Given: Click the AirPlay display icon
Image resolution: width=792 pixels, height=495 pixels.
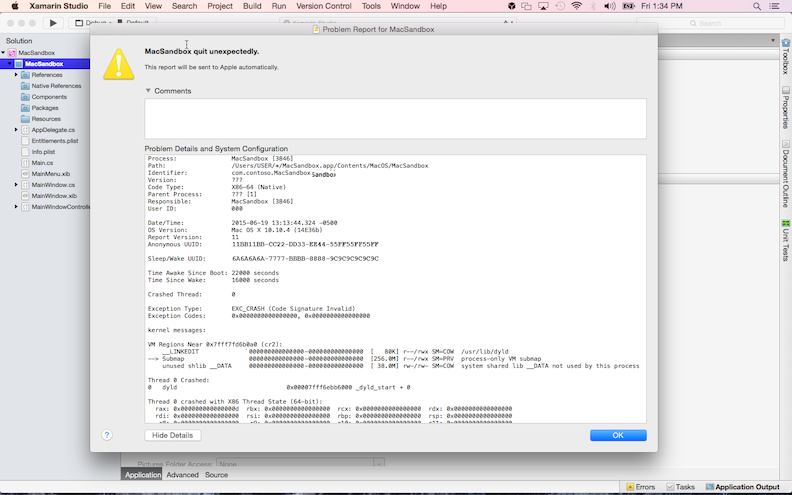Looking at the screenshot, I should [x=543, y=6].
